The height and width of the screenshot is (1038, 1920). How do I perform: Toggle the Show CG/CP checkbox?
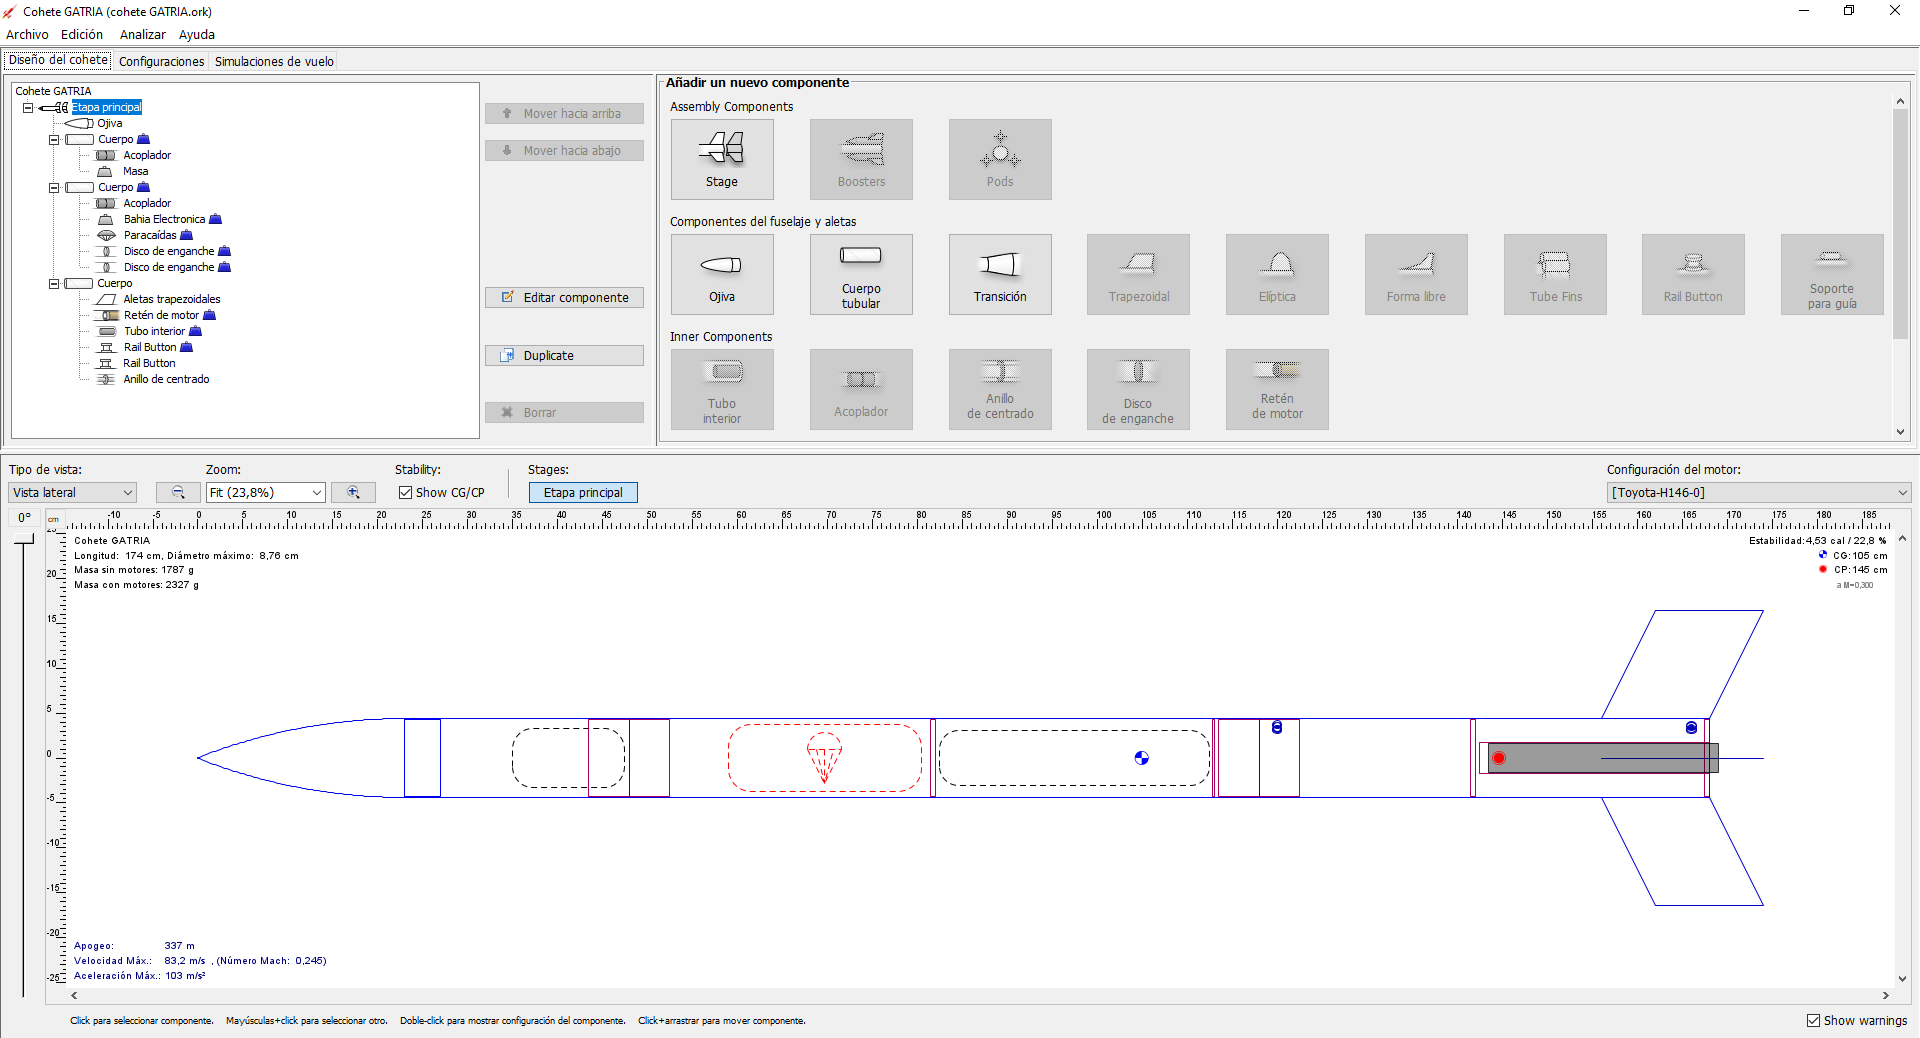(x=406, y=493)
